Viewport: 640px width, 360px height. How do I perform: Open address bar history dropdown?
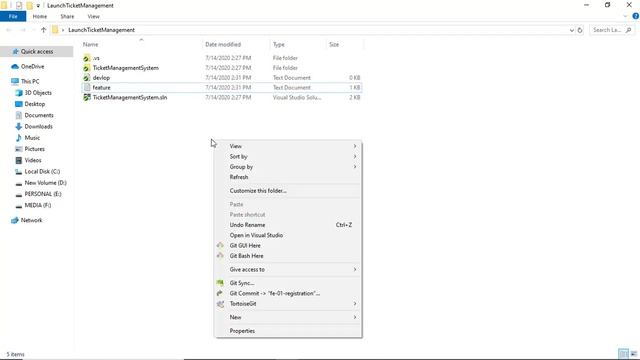click(x=571, y=30)
